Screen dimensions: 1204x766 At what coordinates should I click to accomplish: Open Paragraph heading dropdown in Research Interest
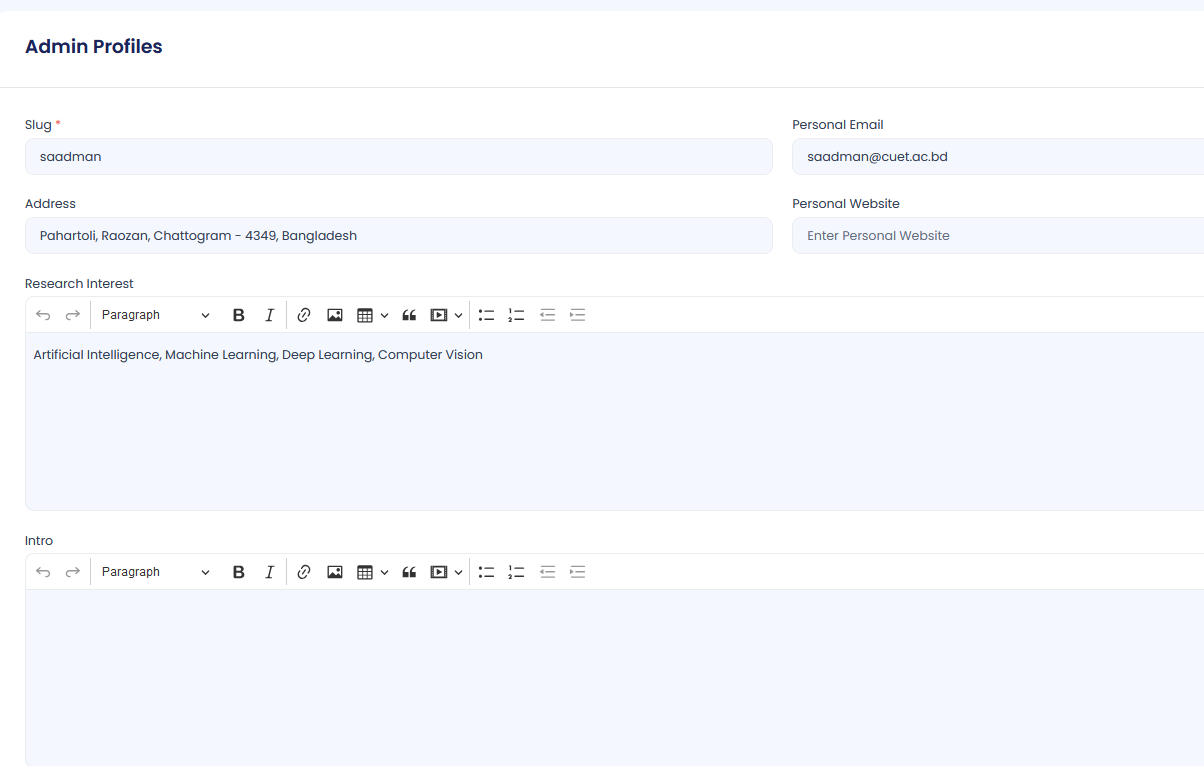[155, 315]
